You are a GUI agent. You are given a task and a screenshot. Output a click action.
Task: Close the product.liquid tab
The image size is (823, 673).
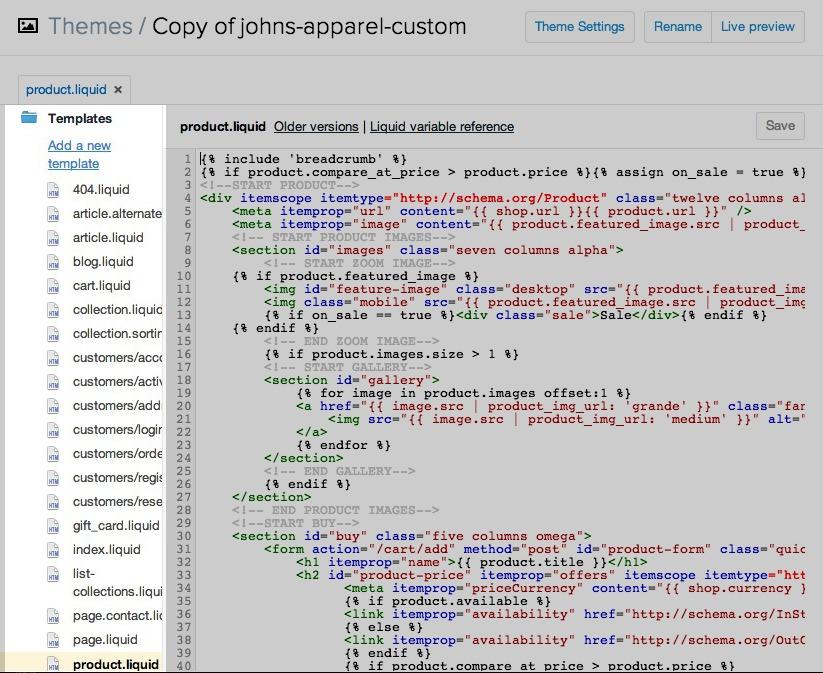coord(118,90)
